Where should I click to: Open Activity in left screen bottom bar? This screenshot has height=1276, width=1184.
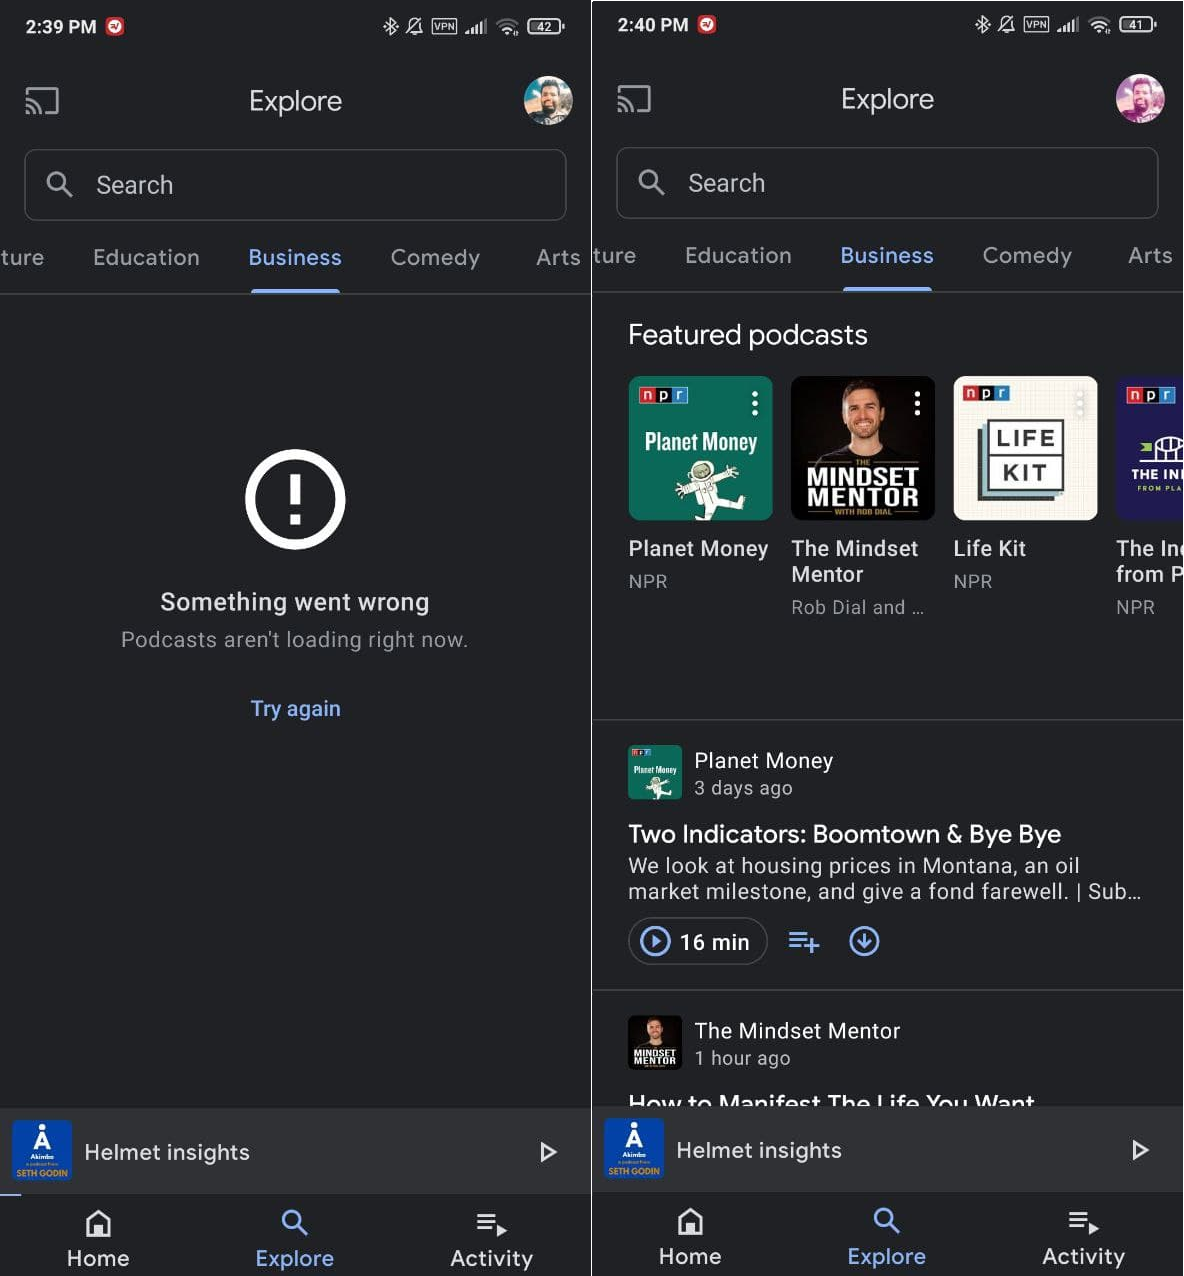click(492, 1238)
